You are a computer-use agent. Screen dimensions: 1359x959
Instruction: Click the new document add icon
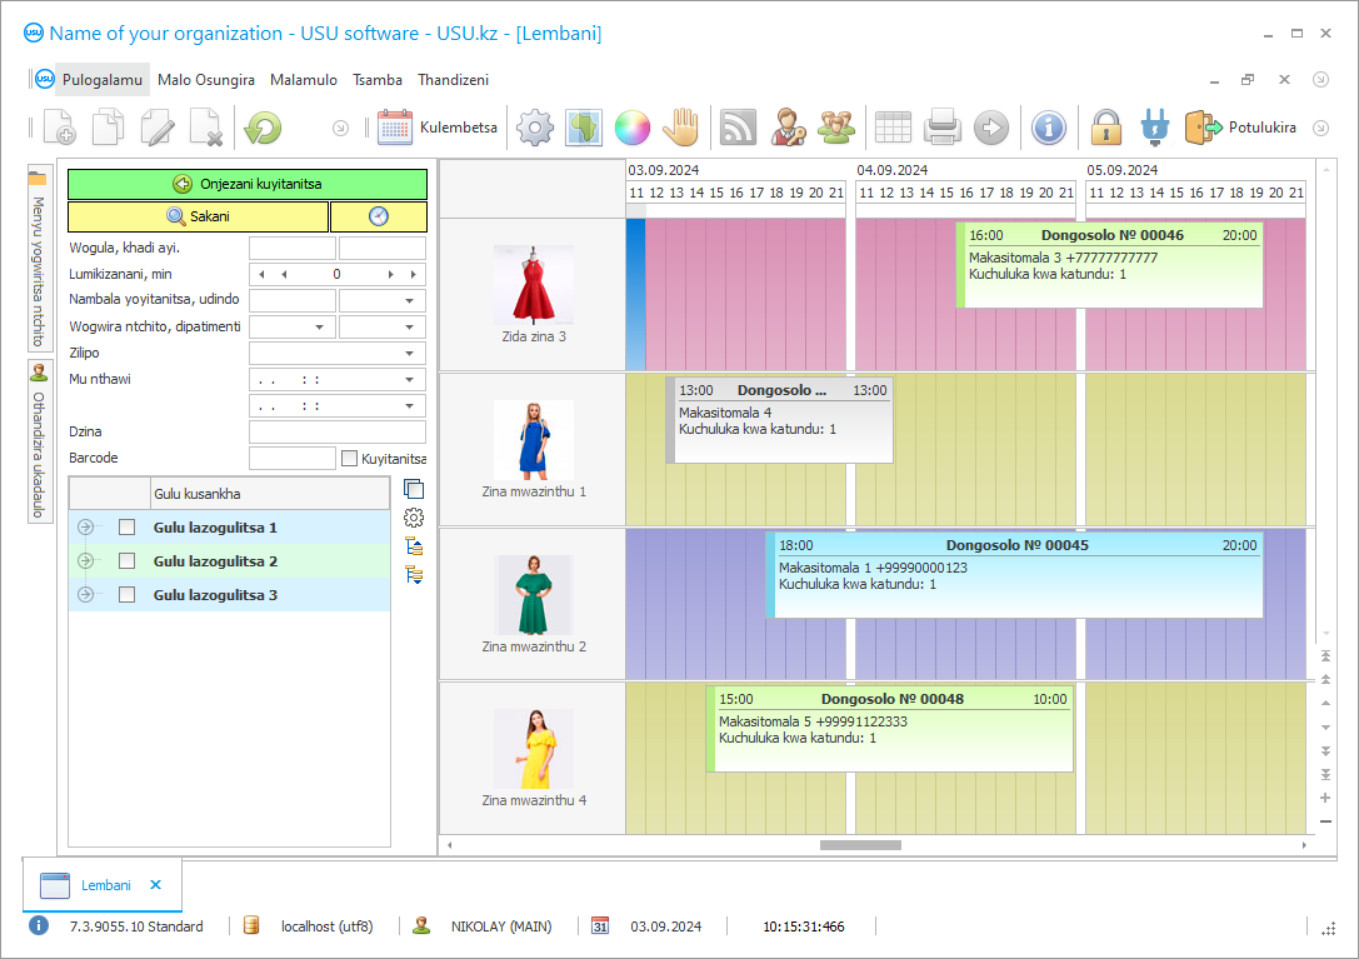coord(59,127)
